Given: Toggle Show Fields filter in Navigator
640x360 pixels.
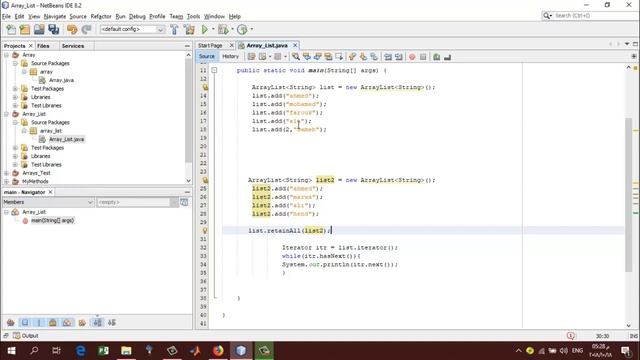Looking at the screenshot, I should pyautogui.click(x=25, y=323).
